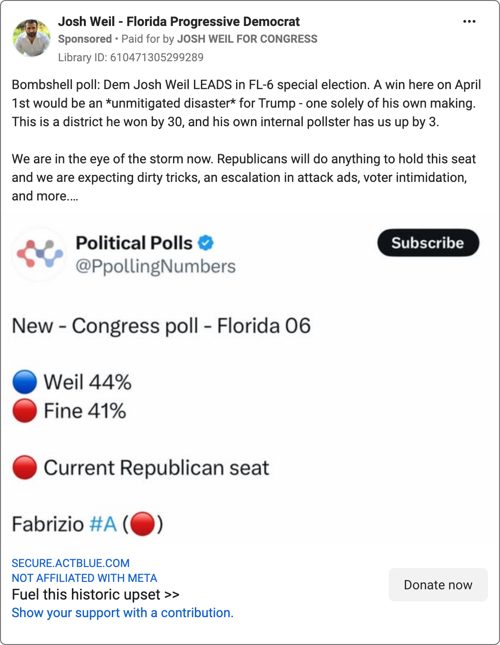Click the Political Polls logo avatar
This screenshot has width=500, height=645.
click(39, 254)
